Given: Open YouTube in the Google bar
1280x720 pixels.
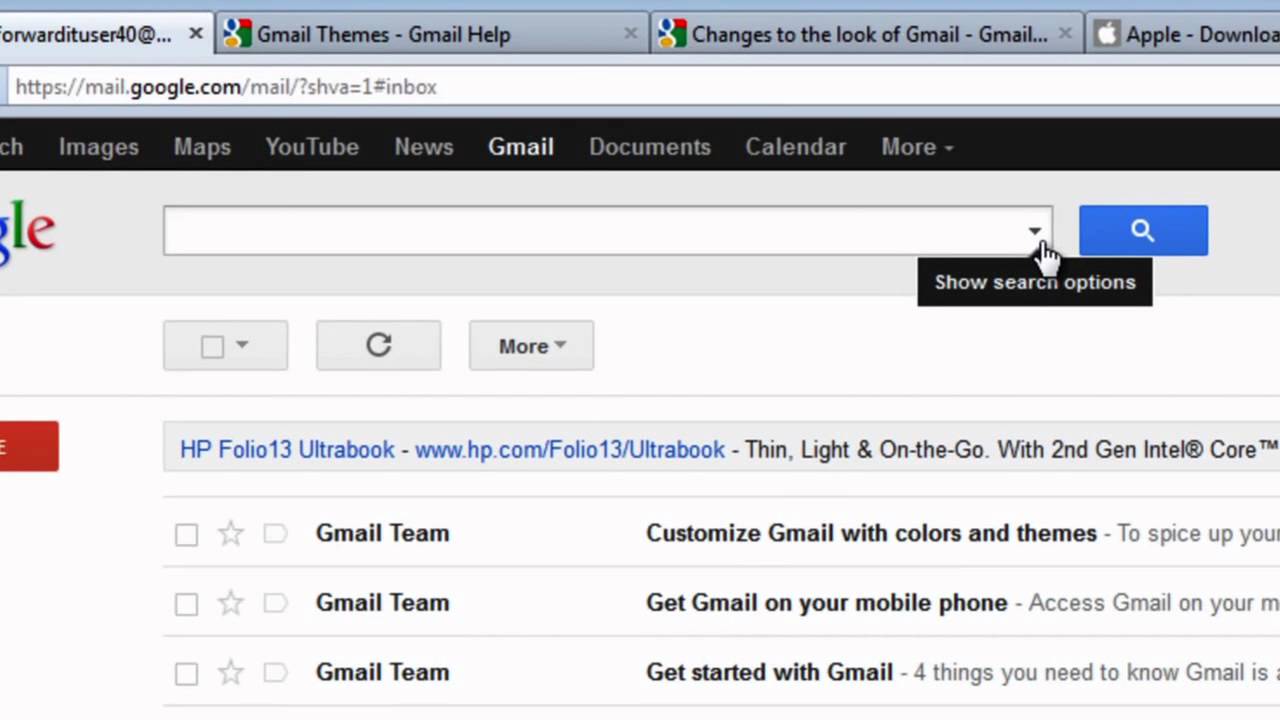Looking at the screenshot, I should click(x=312, y=146).
